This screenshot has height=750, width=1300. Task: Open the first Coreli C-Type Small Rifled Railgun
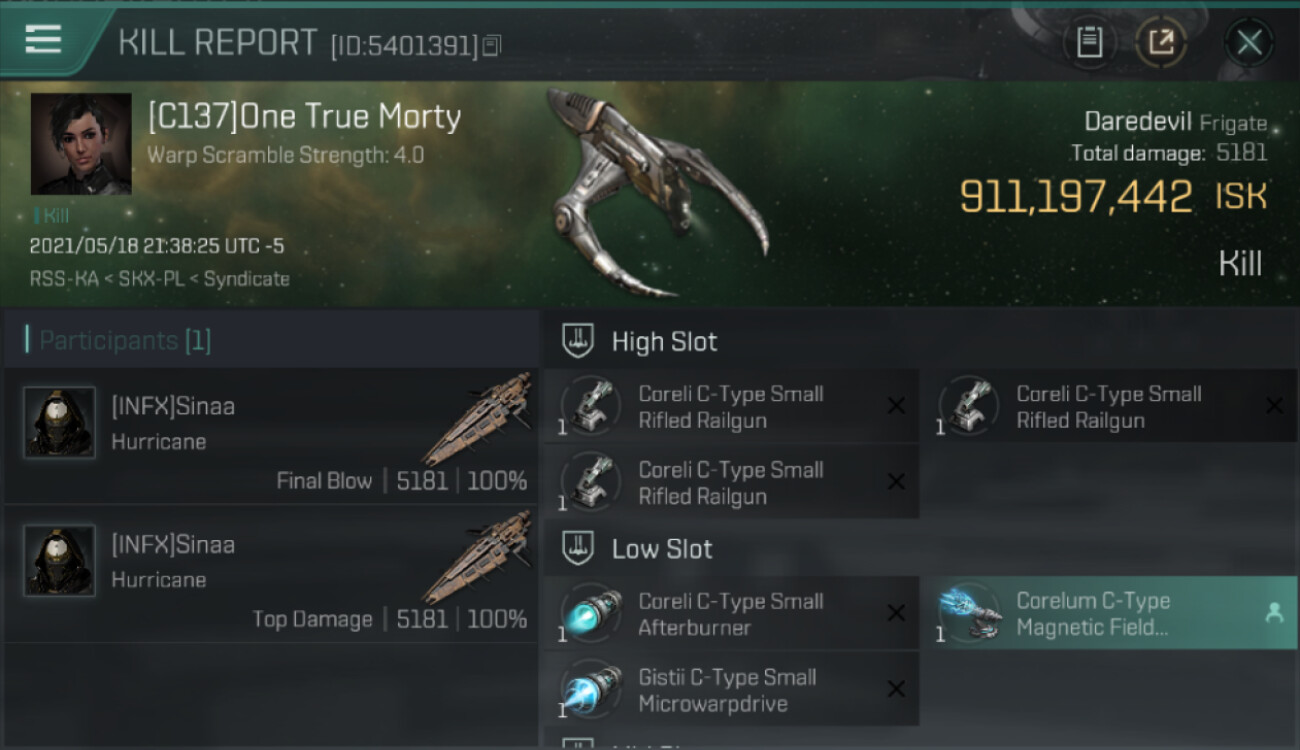(732, 407)
